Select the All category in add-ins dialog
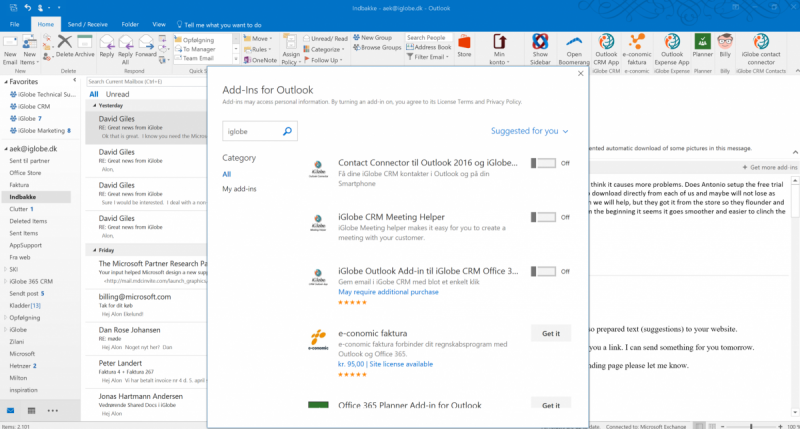Image resolution: width=800 pixels, height=429 pixels. 227,174
